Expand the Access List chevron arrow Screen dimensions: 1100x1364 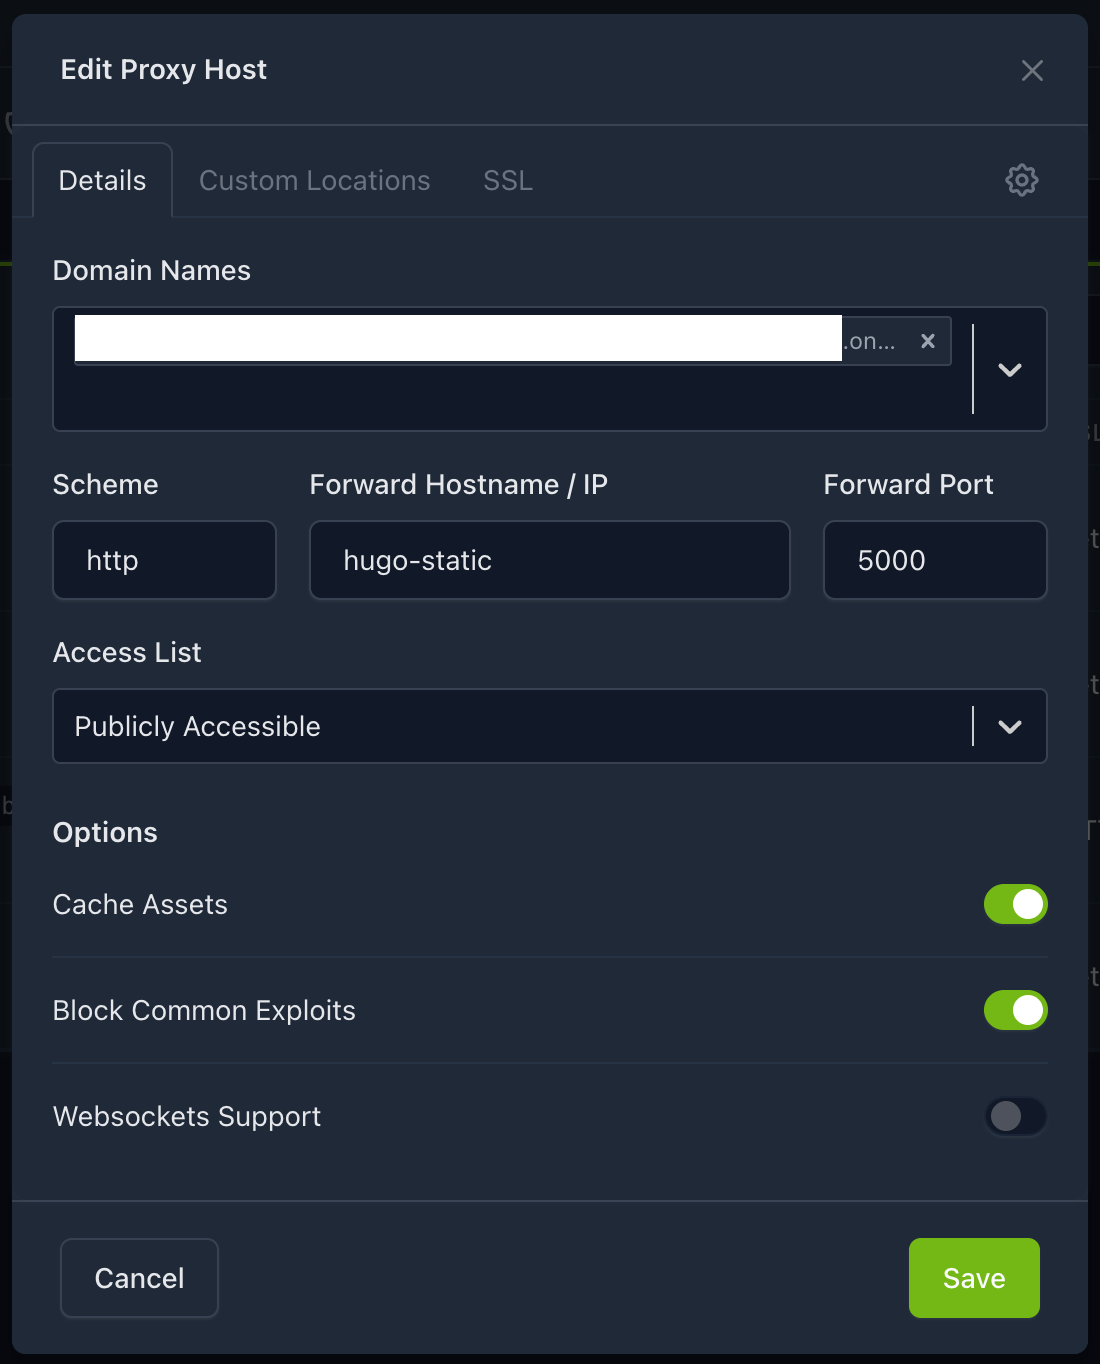point(1009,726)
